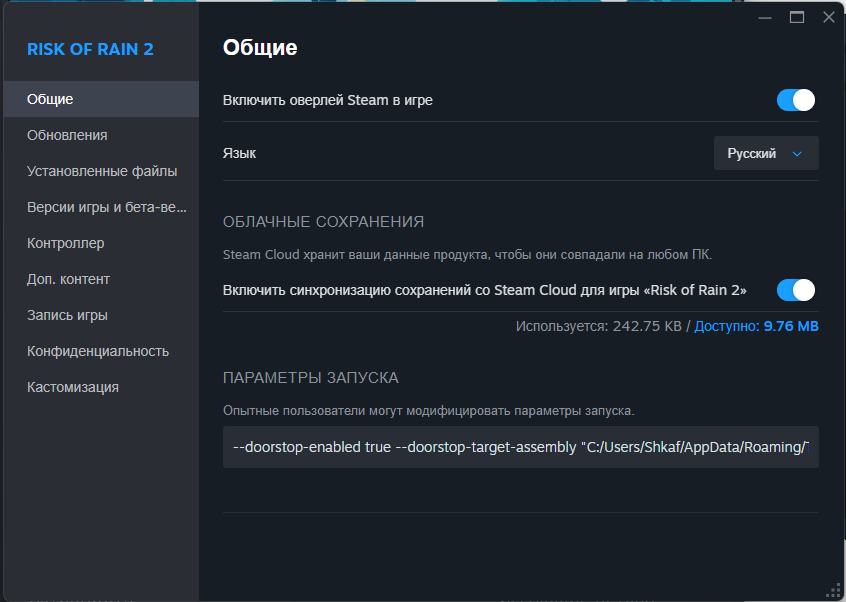Click the Опытные пользователи description text
Screen dimensions: 846x602
pyautogui.click(x=428, y=411)
